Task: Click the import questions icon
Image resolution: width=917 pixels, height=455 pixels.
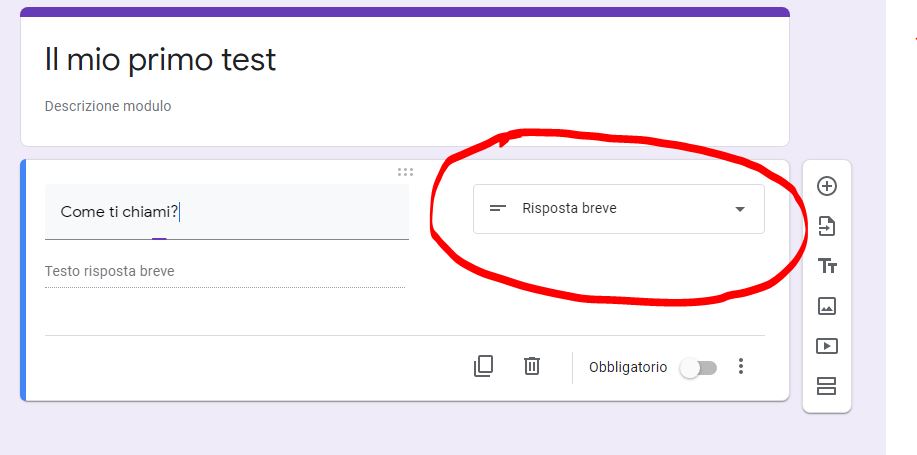Action: (827, 226)
